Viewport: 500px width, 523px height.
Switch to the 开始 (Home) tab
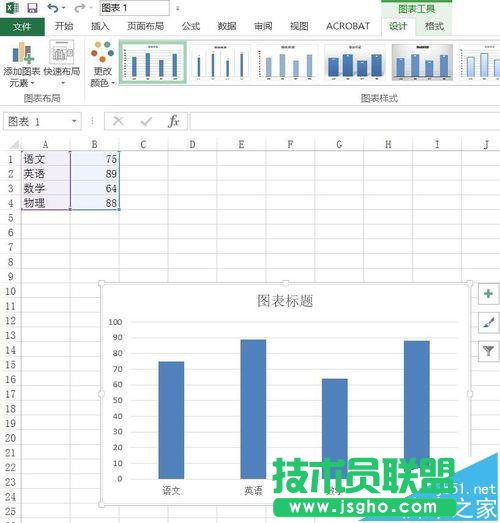coord(64,26)
